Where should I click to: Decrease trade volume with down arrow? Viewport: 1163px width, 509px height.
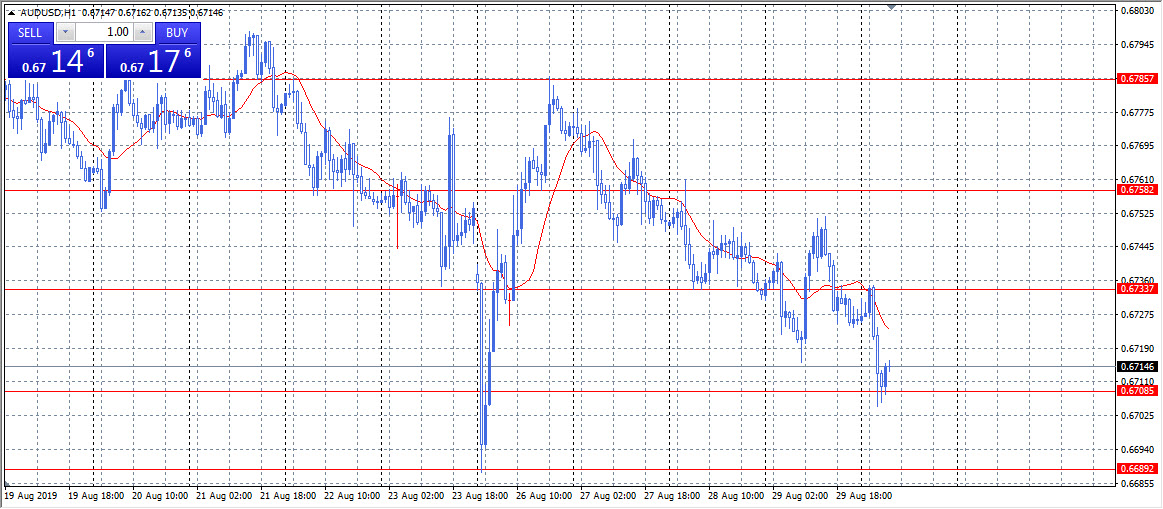(65, 33)
